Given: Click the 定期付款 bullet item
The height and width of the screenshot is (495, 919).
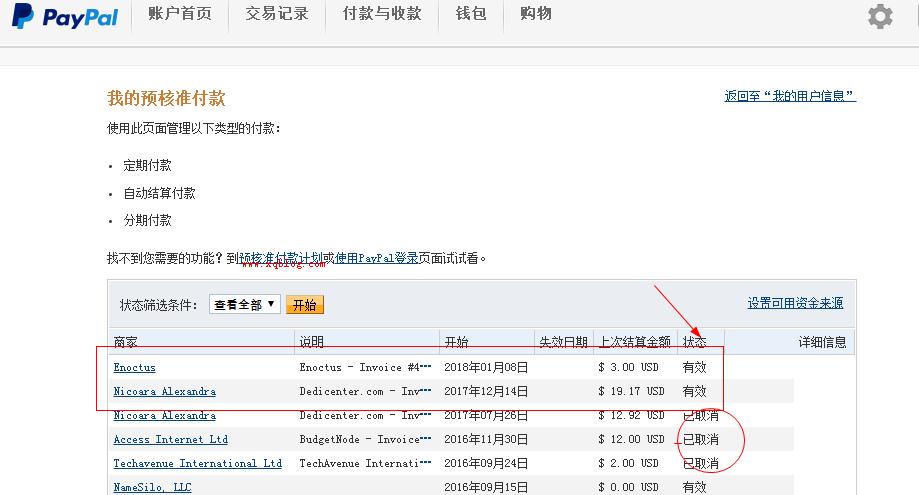Looking at the screenshot, I should 147,165.
